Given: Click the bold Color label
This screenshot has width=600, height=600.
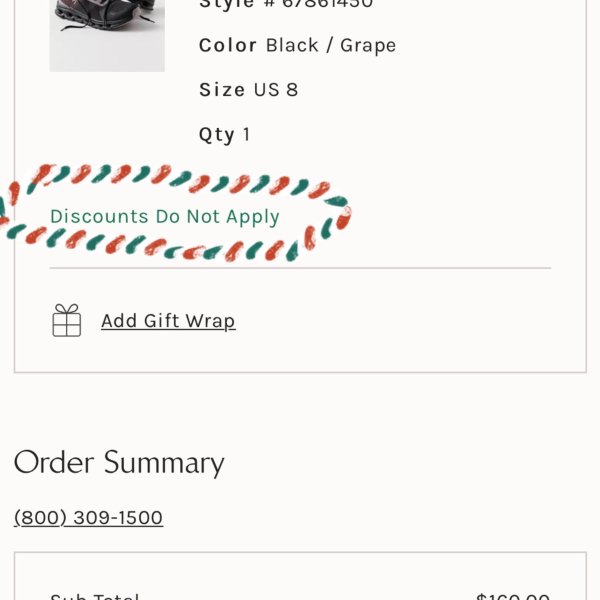Looking at the screenshot, I should (228, 45).
